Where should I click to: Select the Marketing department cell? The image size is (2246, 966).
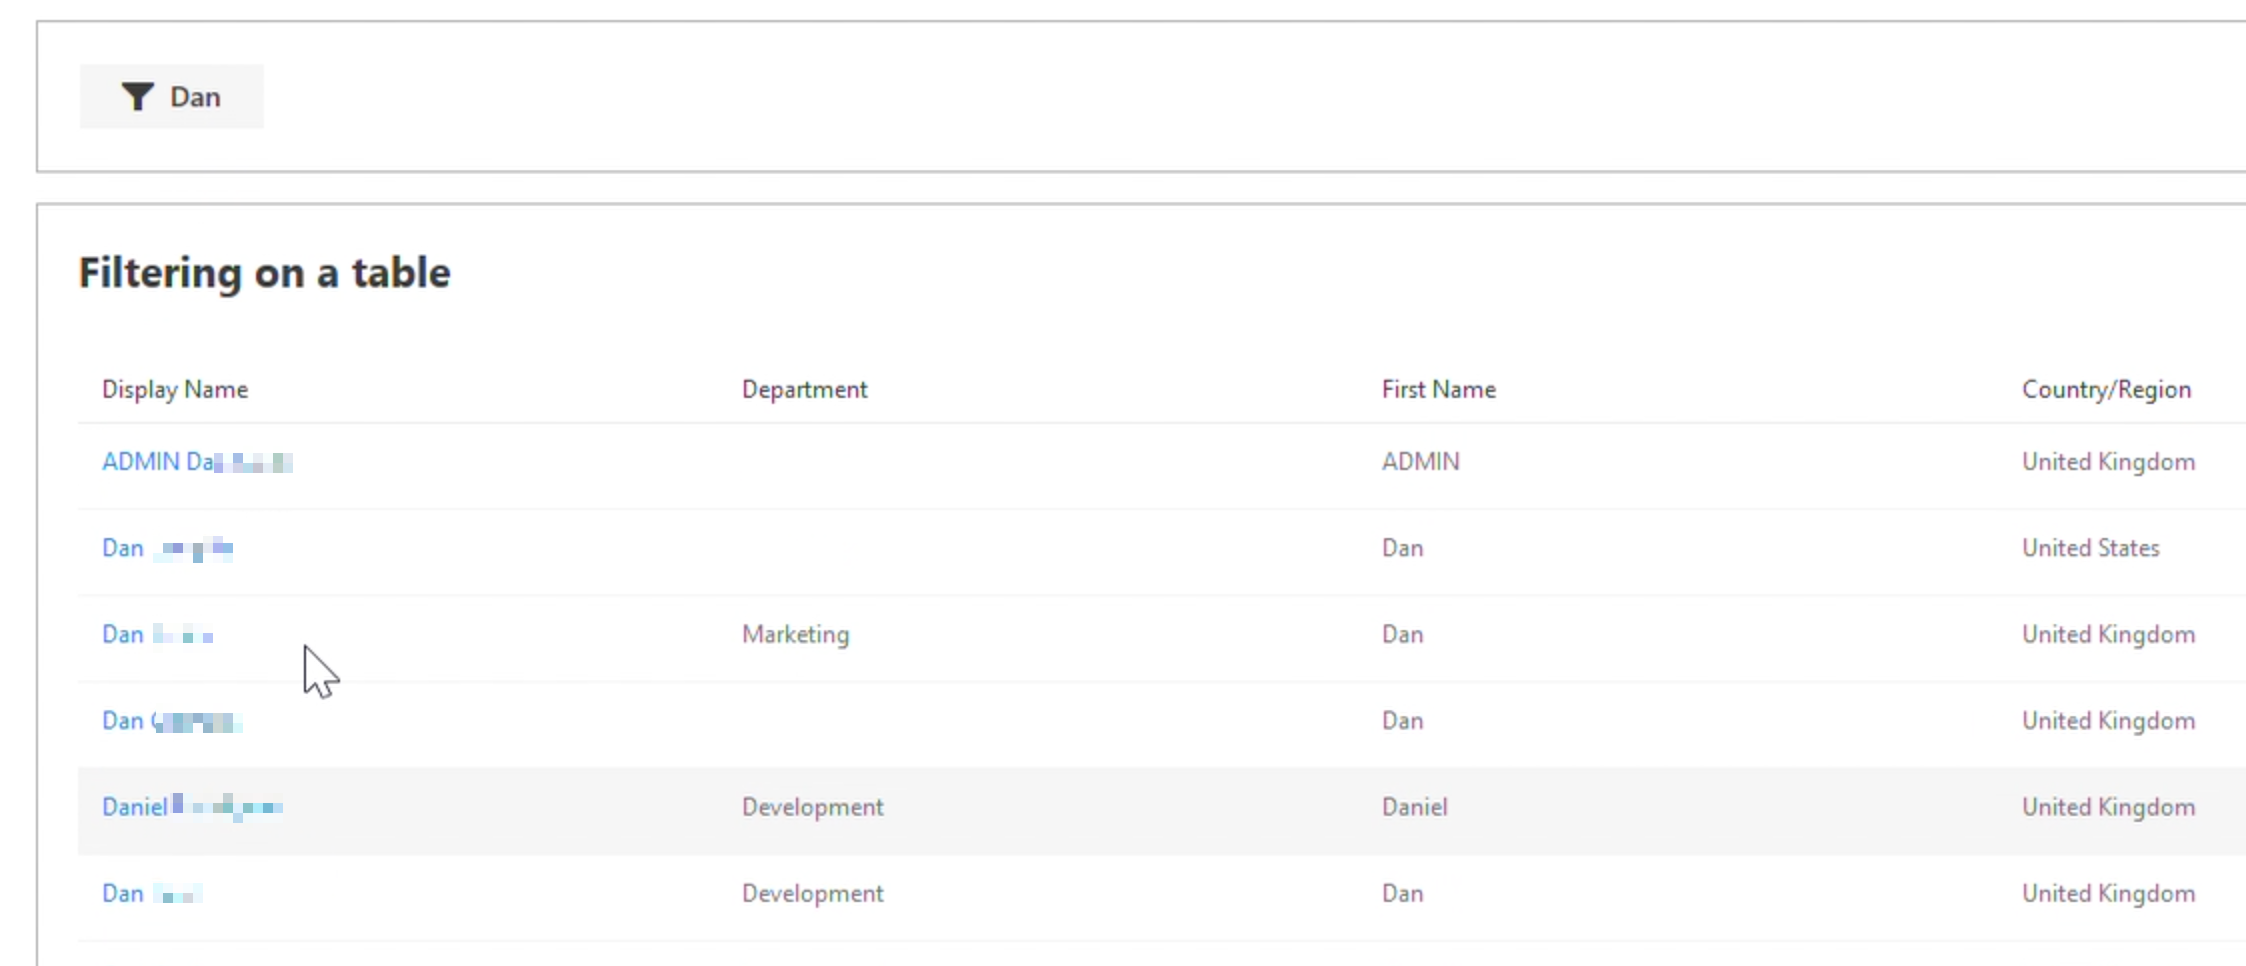tap(795, 635)
